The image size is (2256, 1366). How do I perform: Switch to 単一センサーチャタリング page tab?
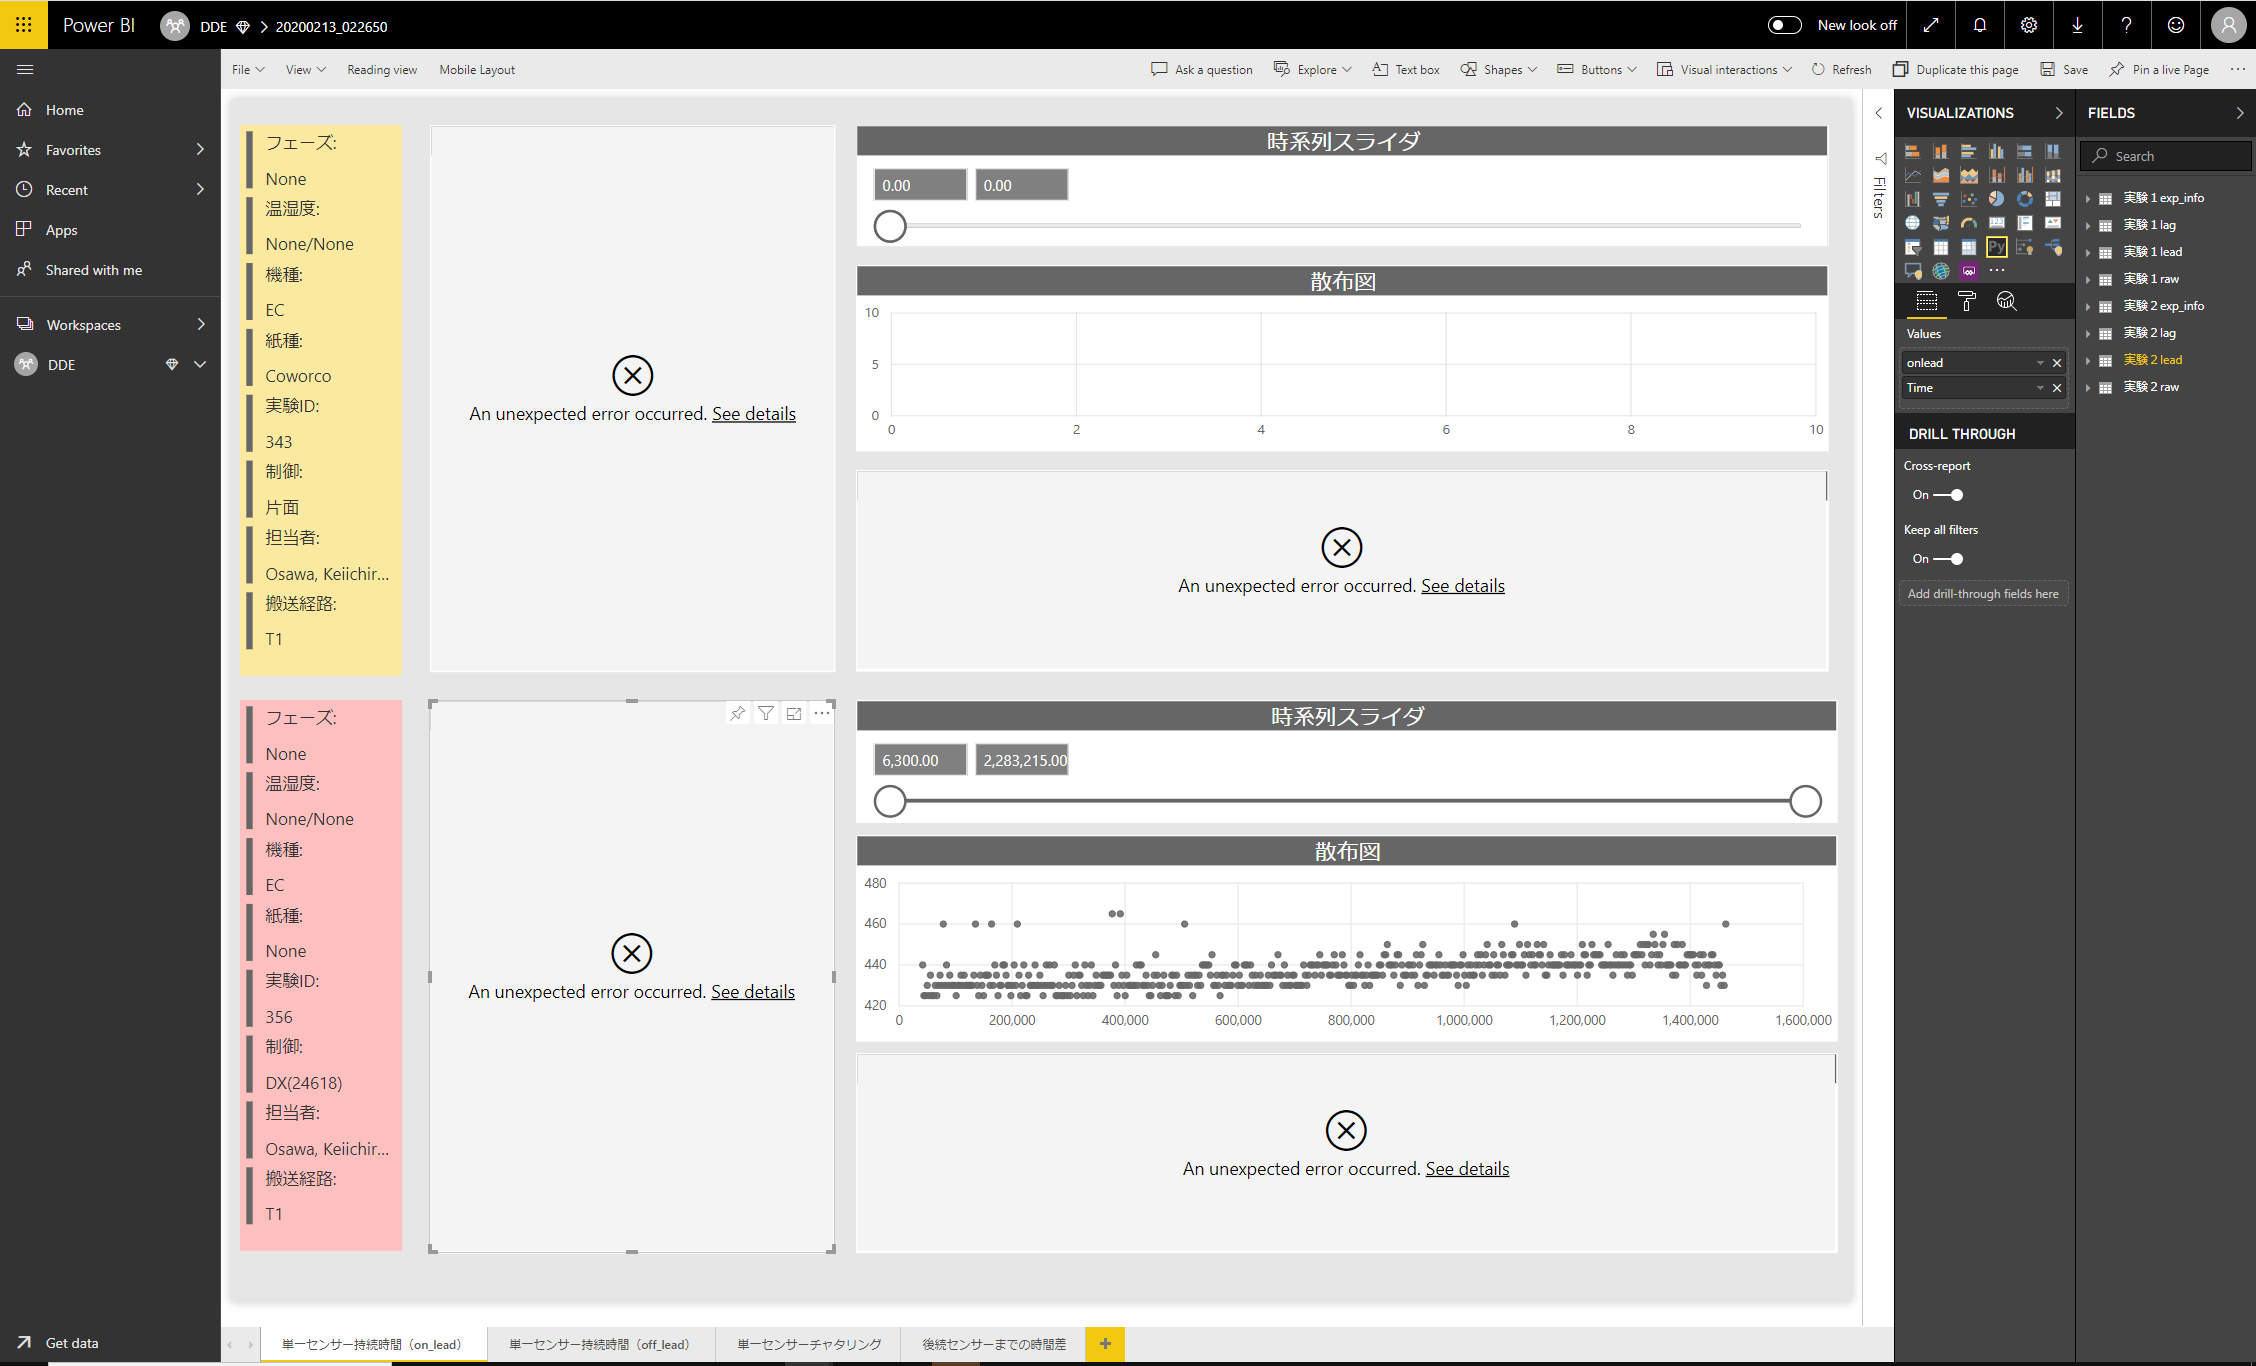[x=809, y=1344]
